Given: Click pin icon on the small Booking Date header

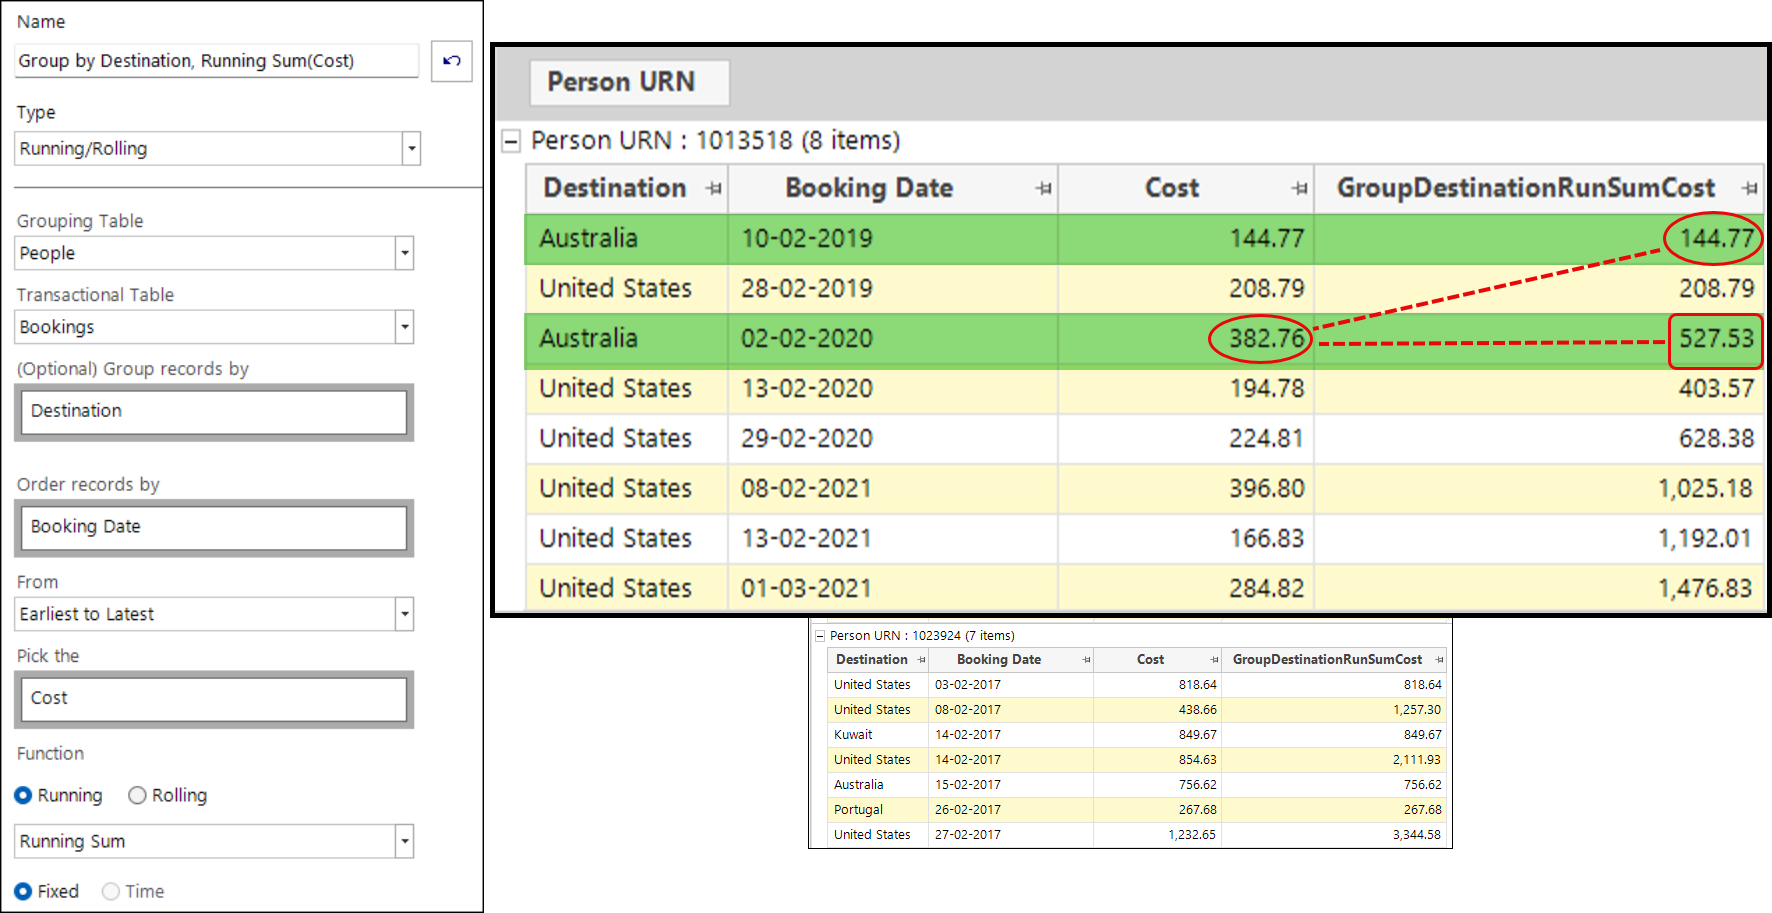Looking at the screenshot, I should coord(1086,660).
